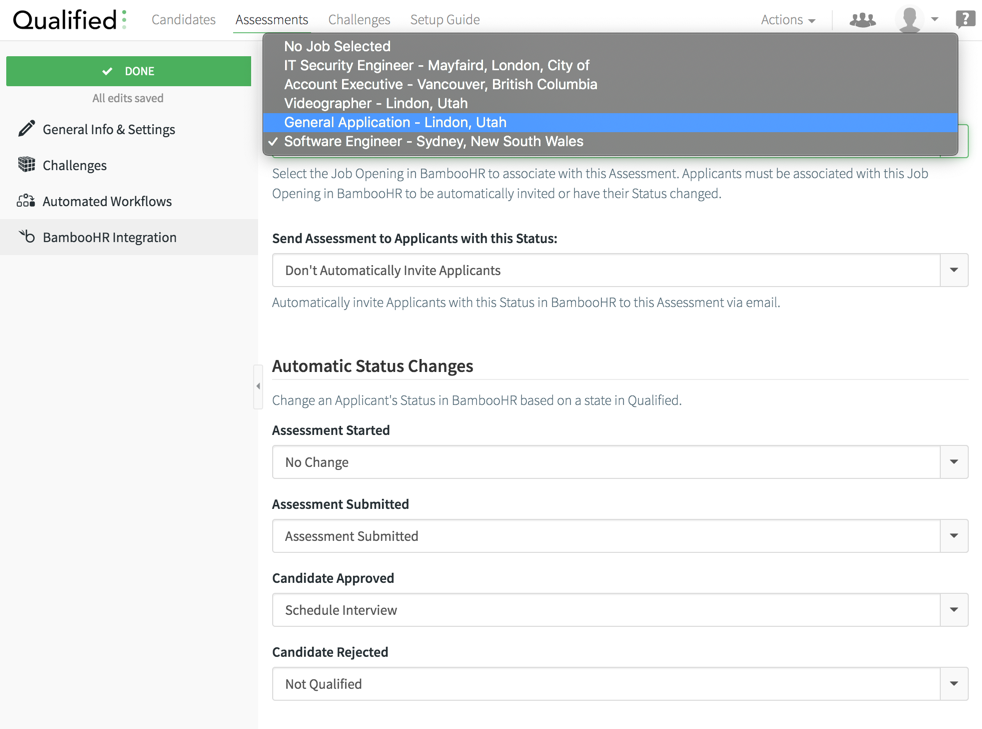Select General Application - Lindon, Utah option

pos(395,122)
